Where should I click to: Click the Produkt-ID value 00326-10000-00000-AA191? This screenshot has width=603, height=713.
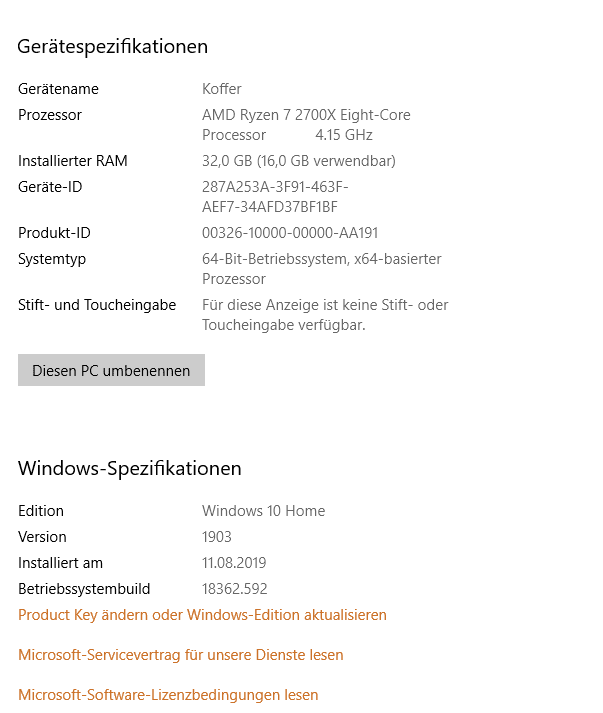pyautogui.click(x=290, y=233)
